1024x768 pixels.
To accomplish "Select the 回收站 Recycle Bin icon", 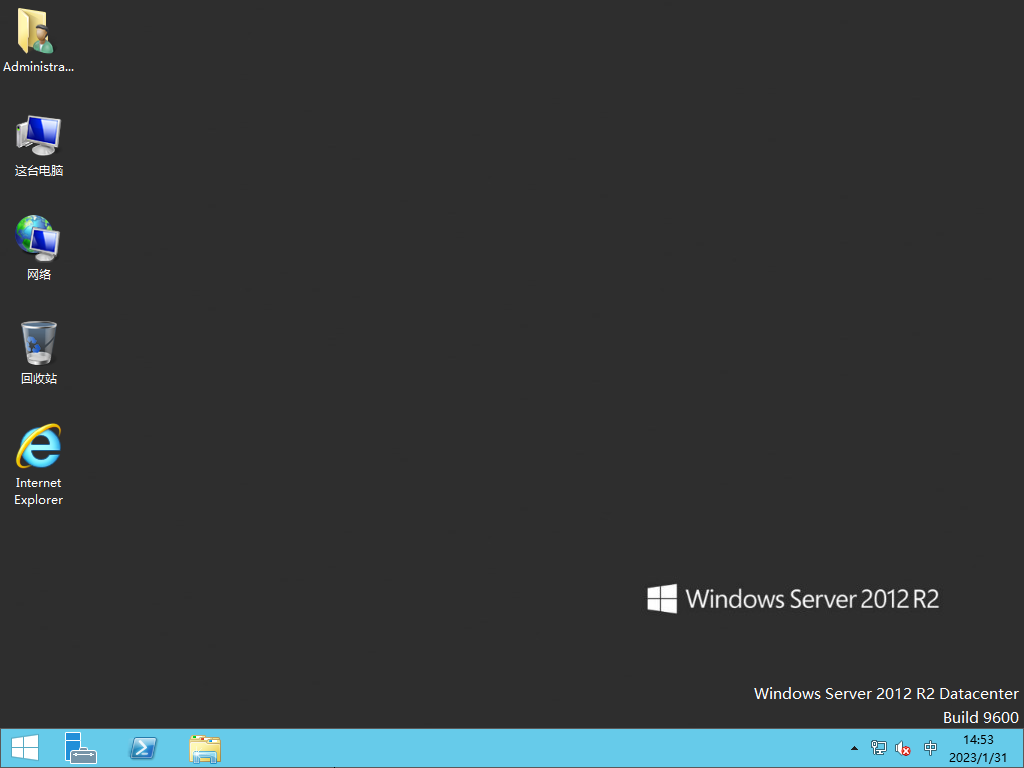I will point(38,343).
